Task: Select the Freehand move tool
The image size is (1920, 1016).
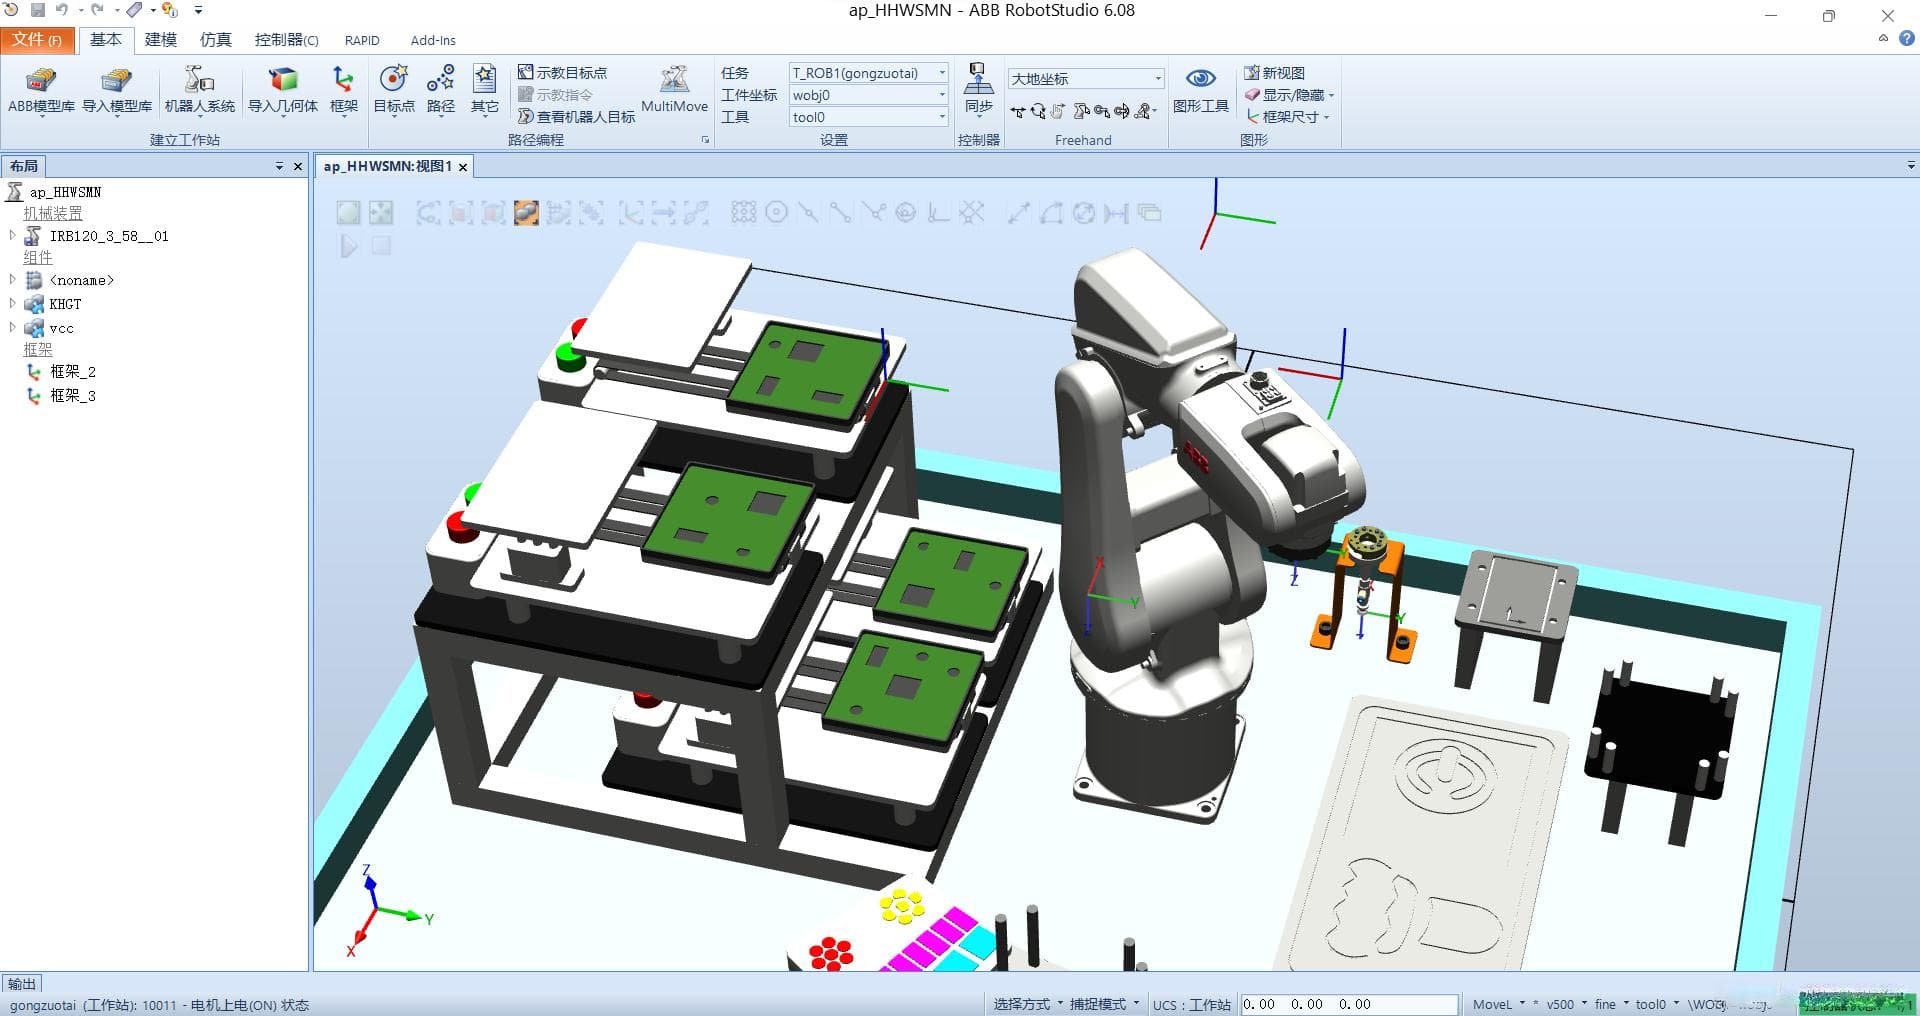Action: click(1018, 111)
